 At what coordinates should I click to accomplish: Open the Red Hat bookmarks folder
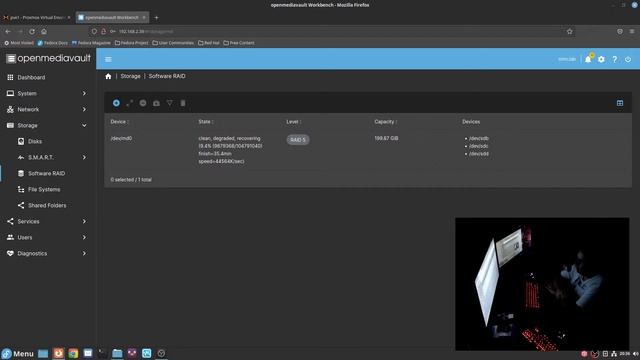click(x=209, y=43)
